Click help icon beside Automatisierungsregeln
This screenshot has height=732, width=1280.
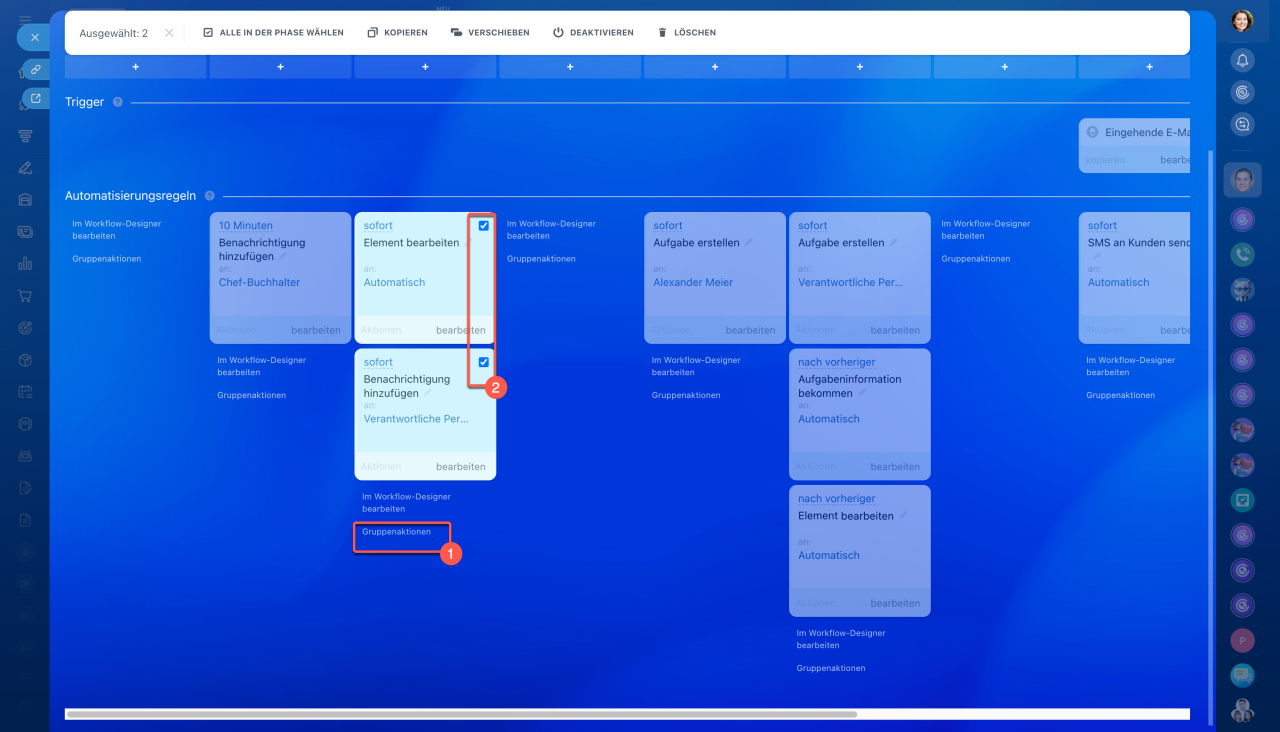(x=210, y=196)
